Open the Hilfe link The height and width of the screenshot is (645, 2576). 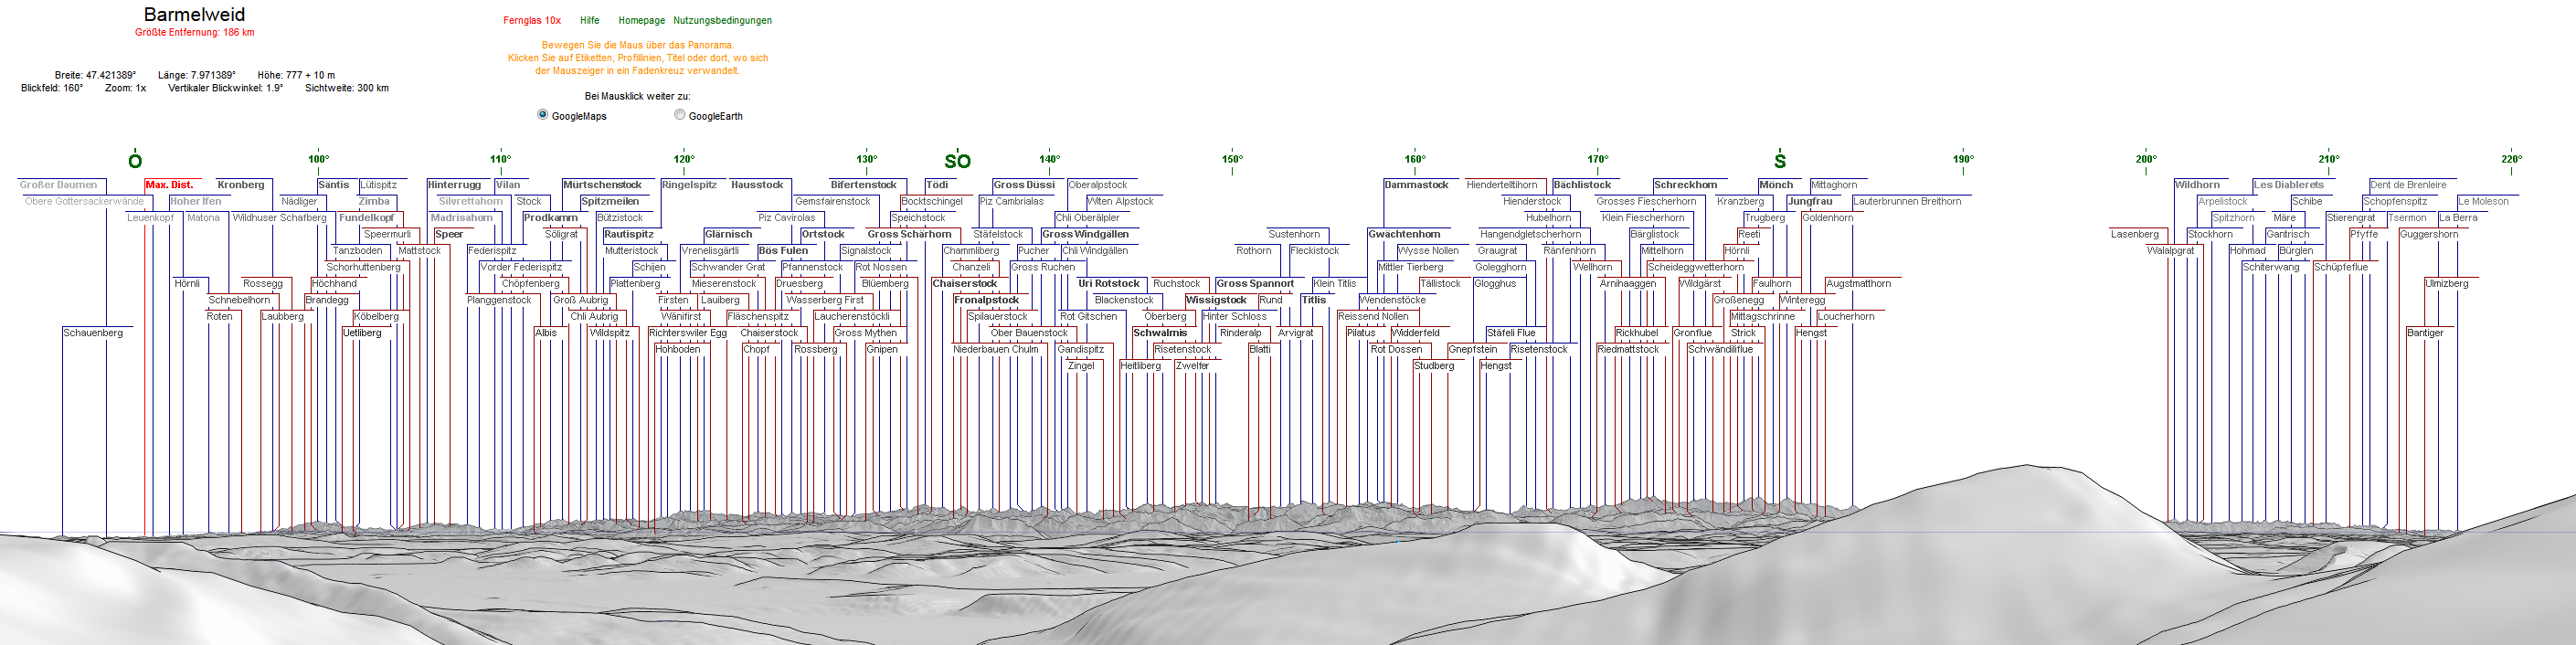590,20
